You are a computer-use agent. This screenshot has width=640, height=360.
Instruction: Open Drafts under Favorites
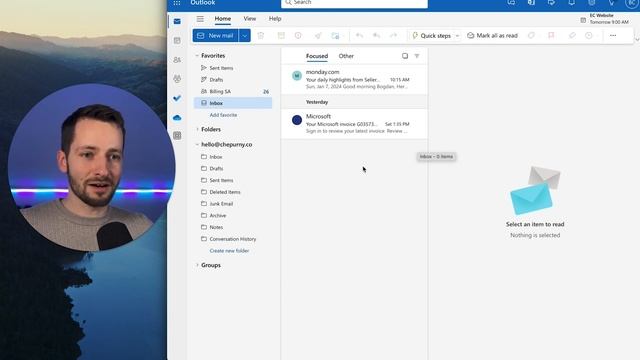click(x=233, y=80)
